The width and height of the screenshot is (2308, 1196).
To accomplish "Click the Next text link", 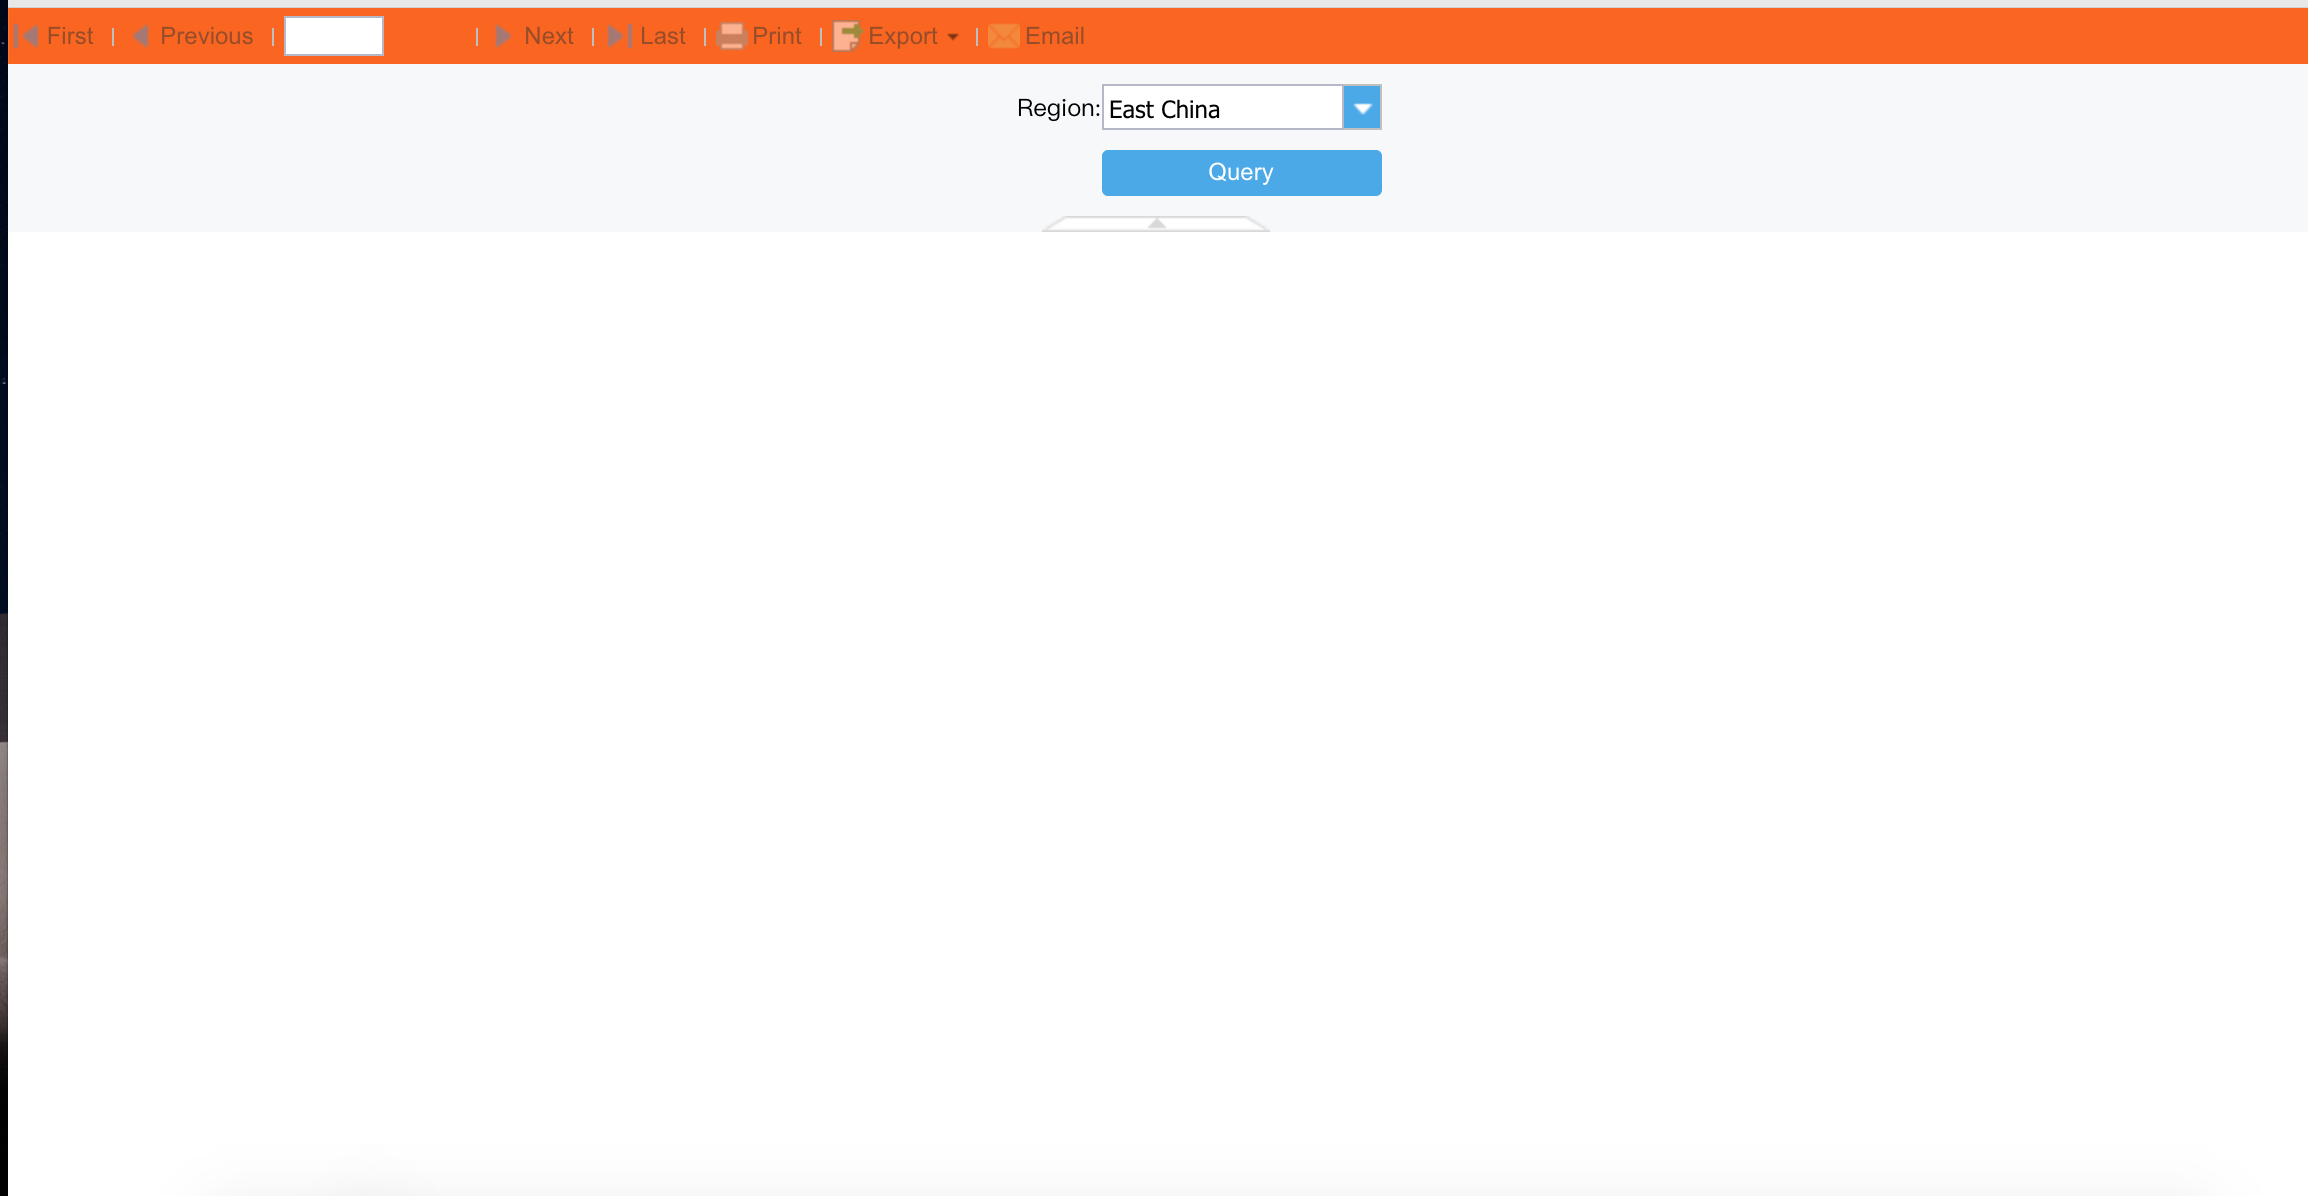I will [548, 36].
